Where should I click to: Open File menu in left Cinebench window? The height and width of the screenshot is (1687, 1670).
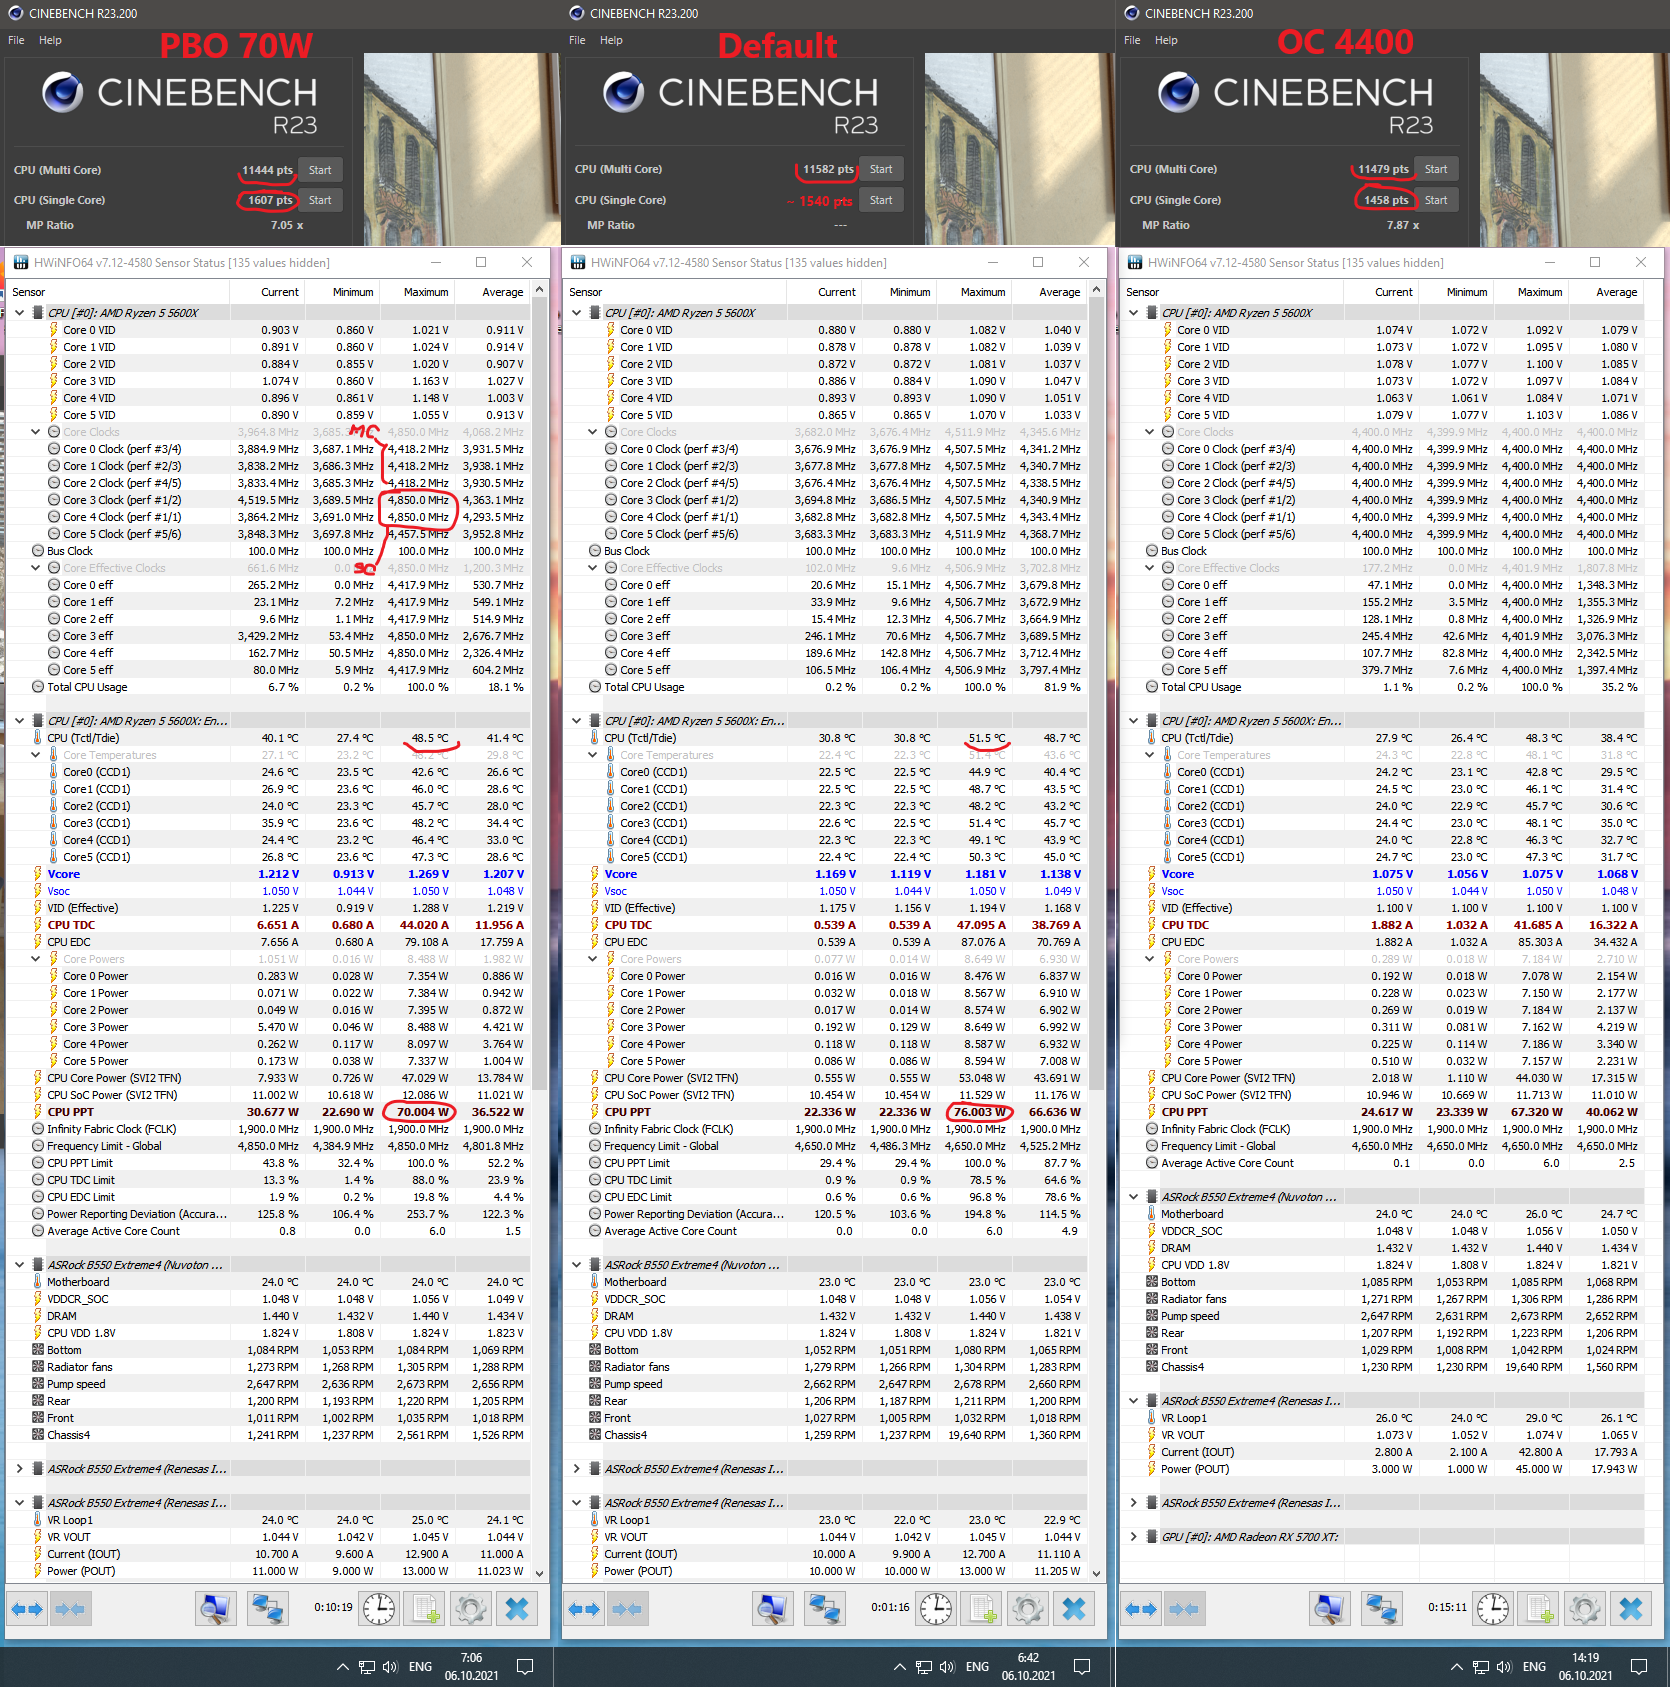coord(16,41)
